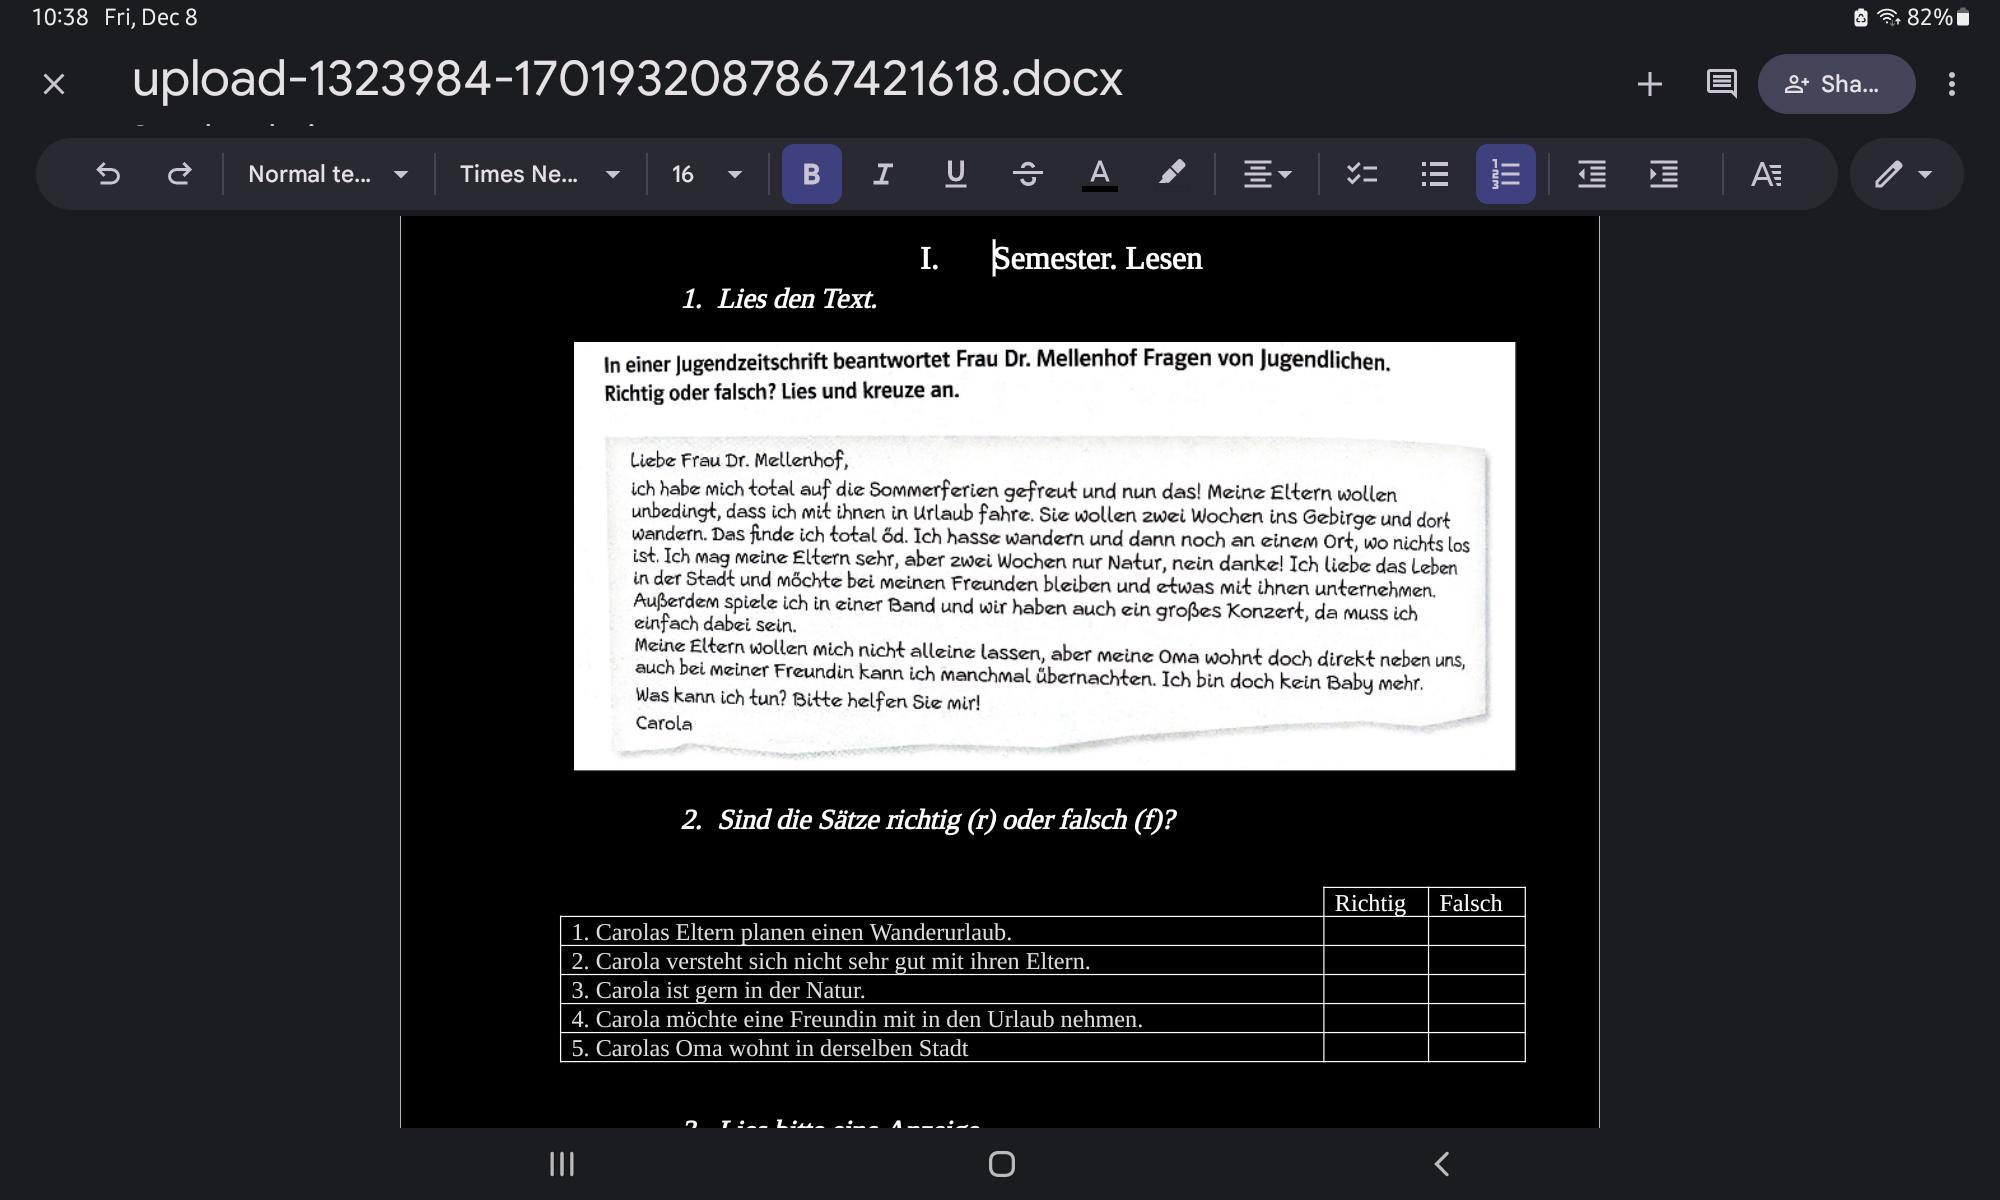This screenshot has width=2000, height=1200.
Task: Open the Times New Roman font dropdown
Action: pyautogui.click(x=540, y=174)
